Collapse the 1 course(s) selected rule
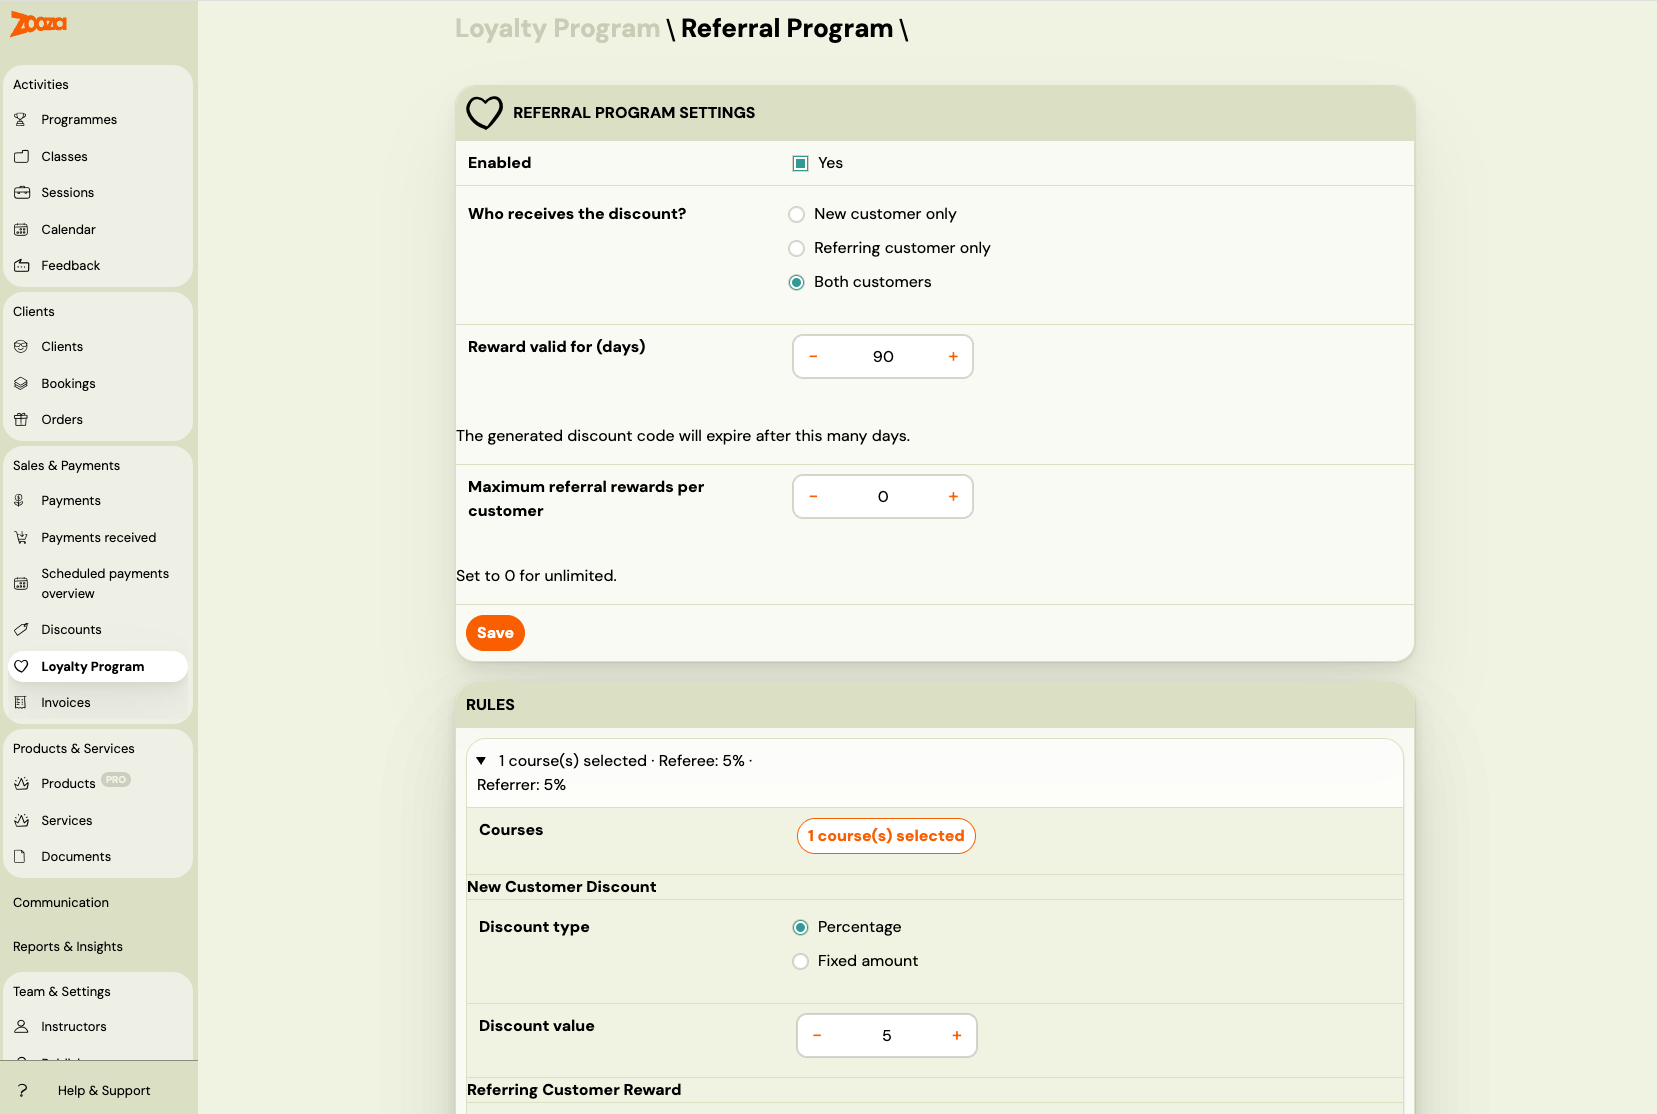Viewport: 1657px width, 1114px height. [481, 761]
